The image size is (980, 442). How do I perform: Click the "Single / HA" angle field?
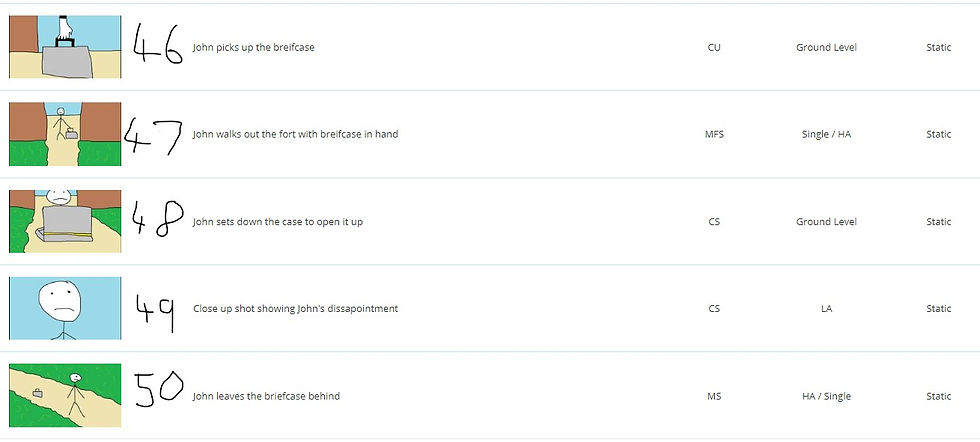tap(826, 134)
